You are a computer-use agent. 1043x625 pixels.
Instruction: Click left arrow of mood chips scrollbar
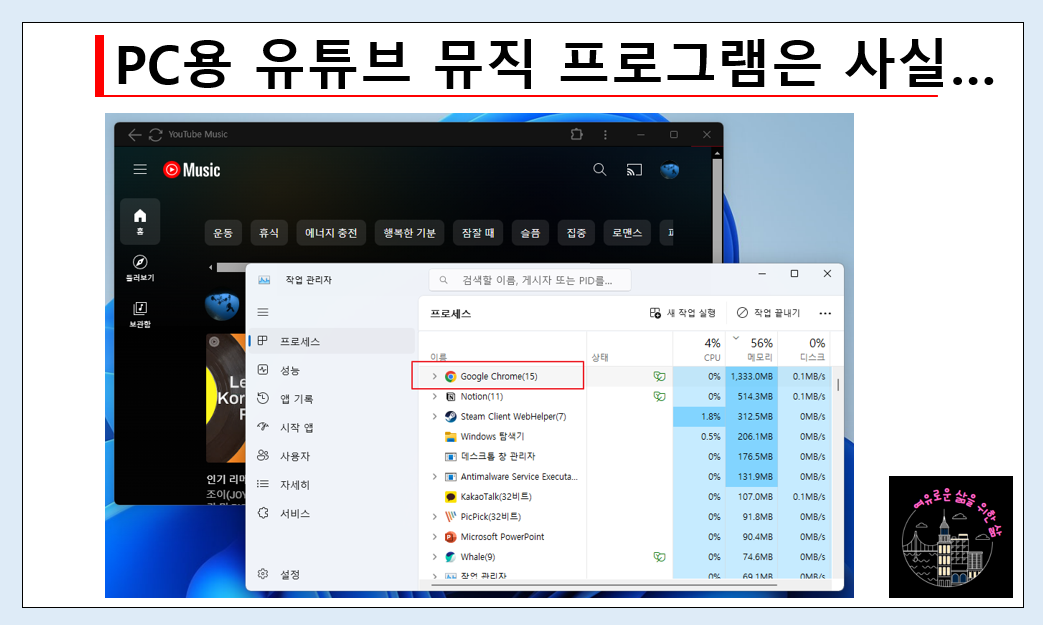[211, 267]
